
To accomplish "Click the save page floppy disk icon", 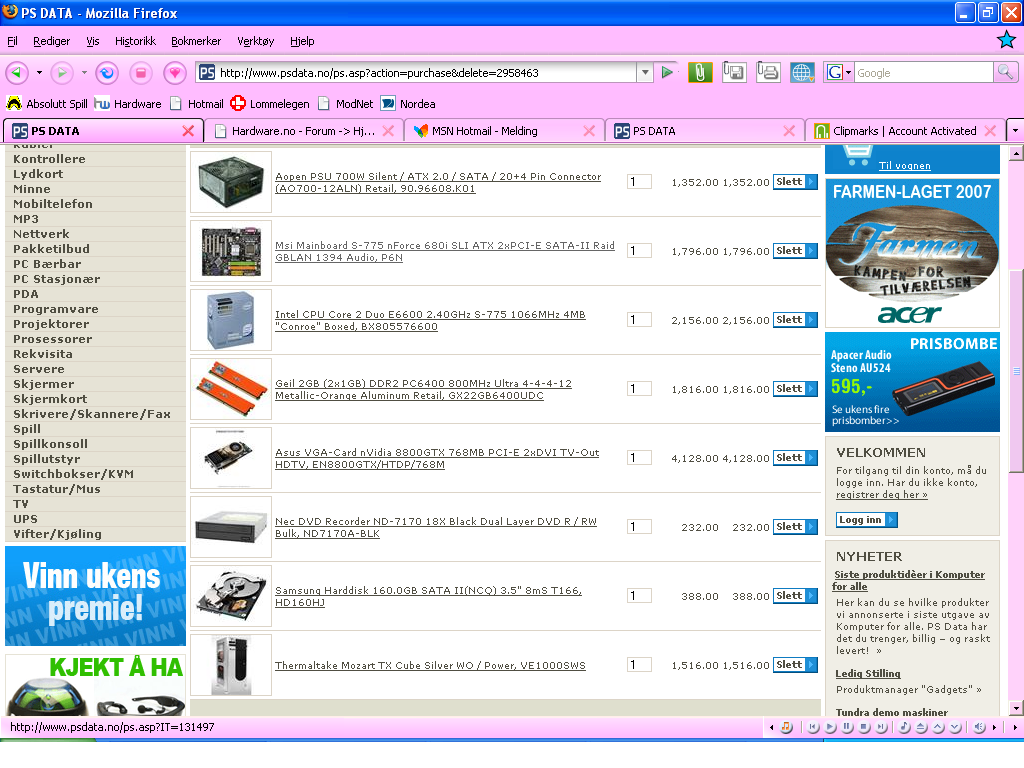I will coord(734,72).
